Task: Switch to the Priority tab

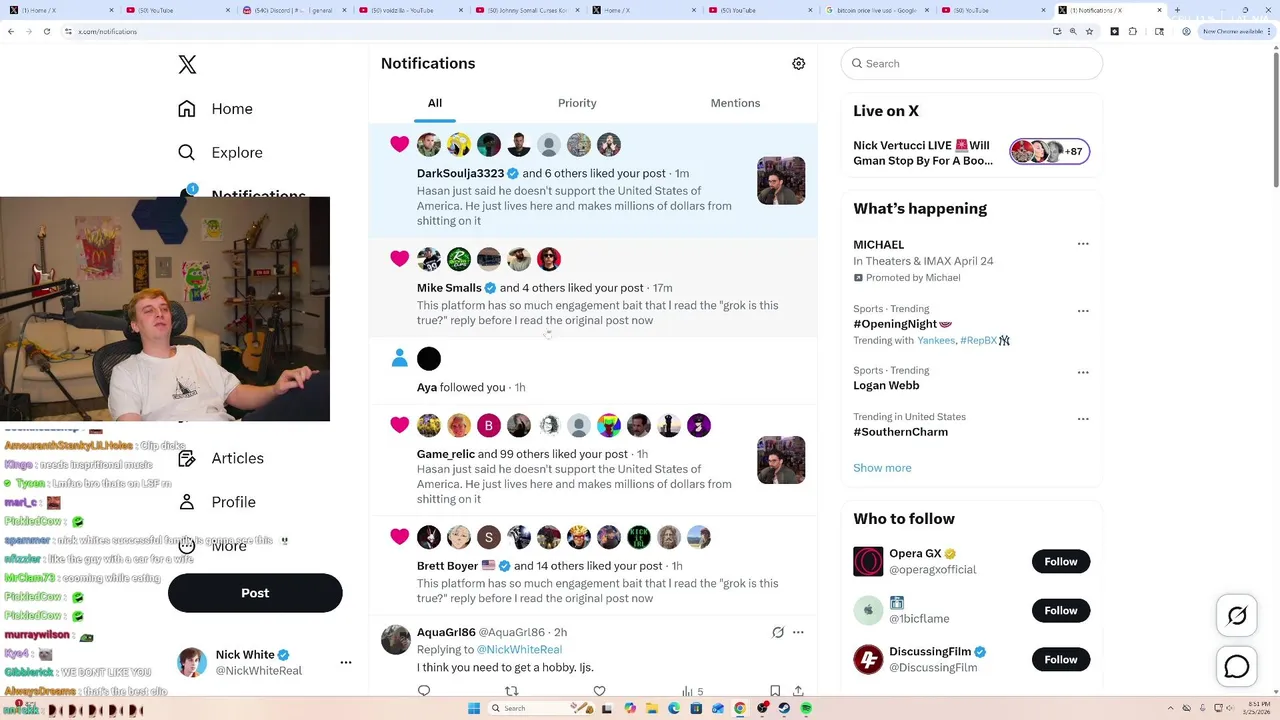Action: tap(577, 103)
